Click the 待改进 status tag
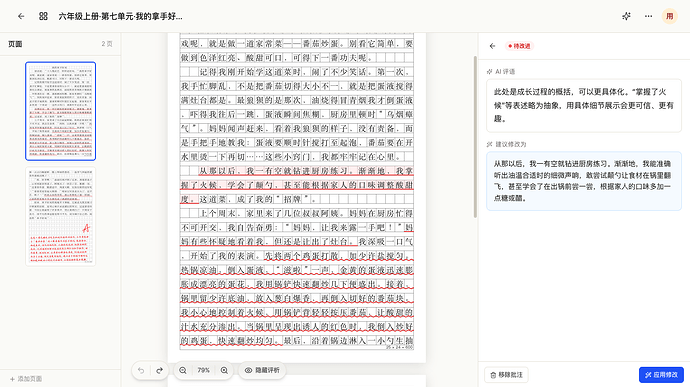Image resolution: width=690 pixels, height=387 pixels. coord(519,46)
